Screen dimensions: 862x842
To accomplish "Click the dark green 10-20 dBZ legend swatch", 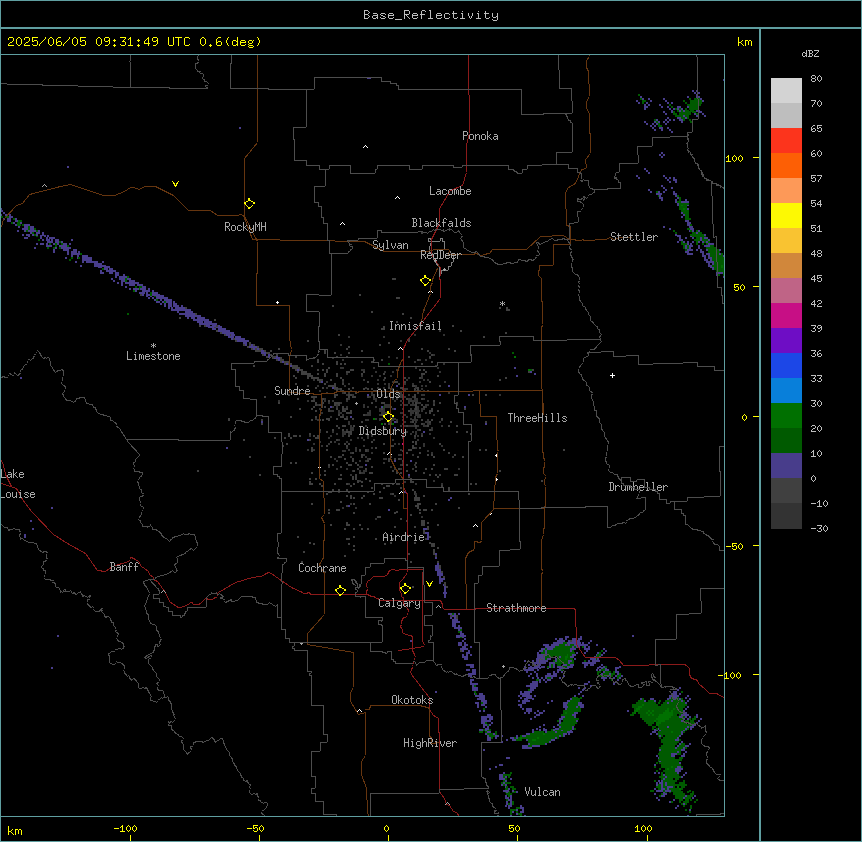I will [786, 441].
